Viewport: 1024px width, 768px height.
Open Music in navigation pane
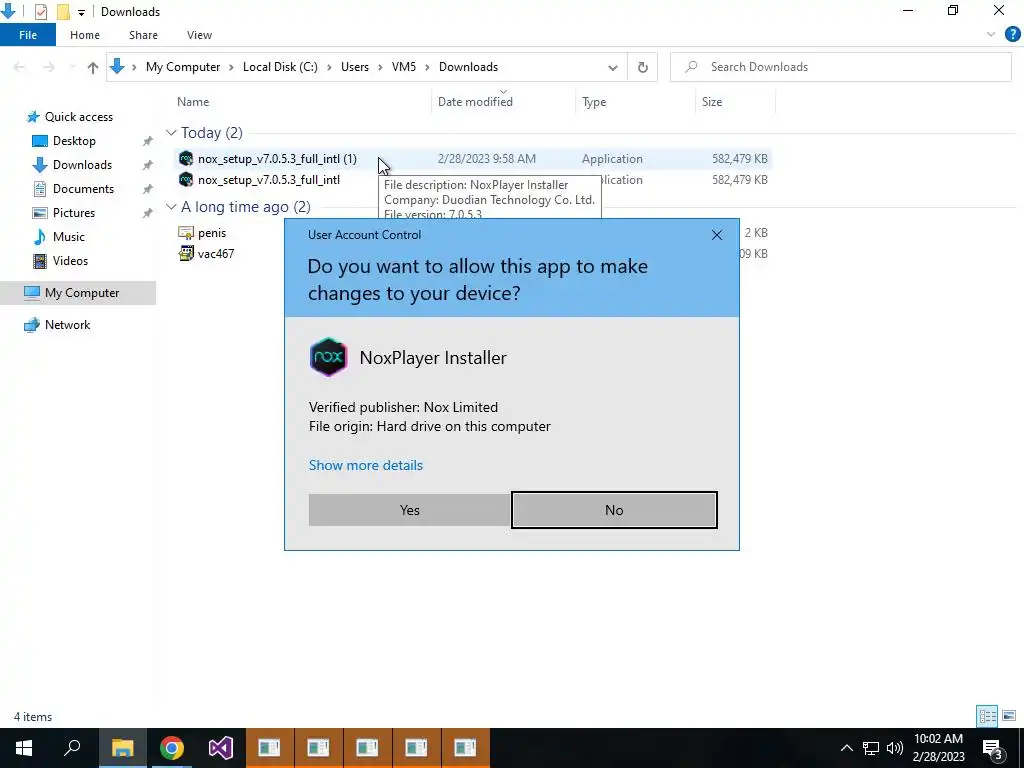pos(69,237)
